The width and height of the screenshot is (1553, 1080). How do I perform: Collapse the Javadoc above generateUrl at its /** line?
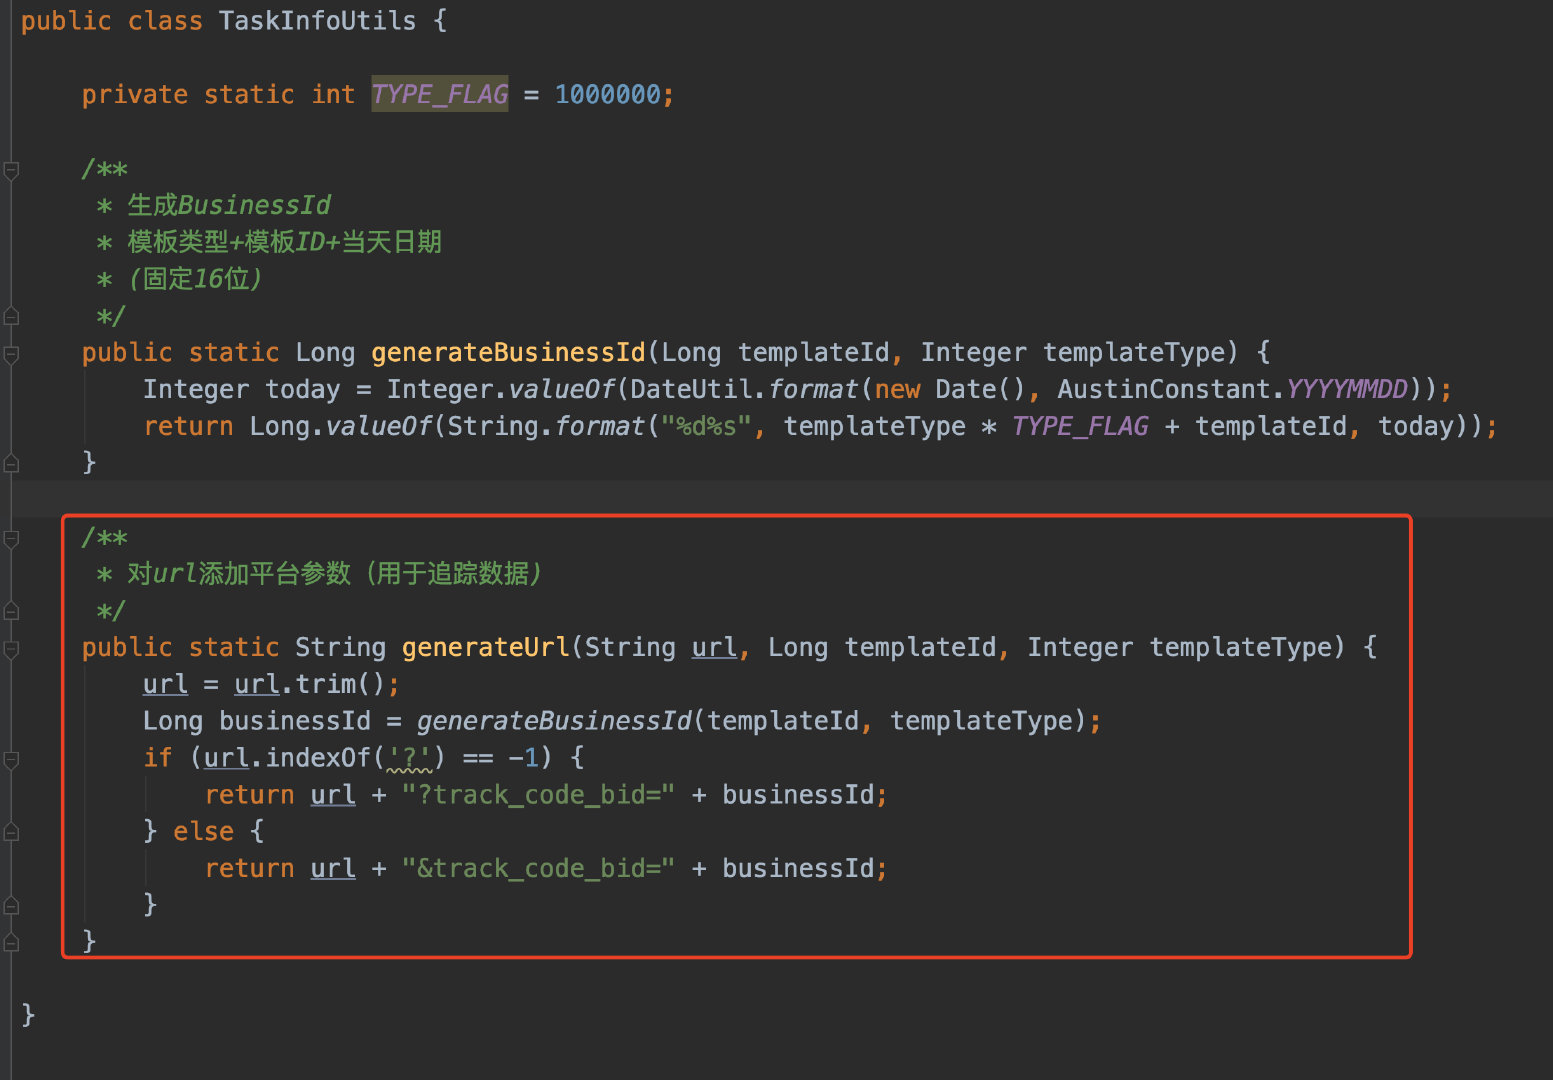pos(11,539)
